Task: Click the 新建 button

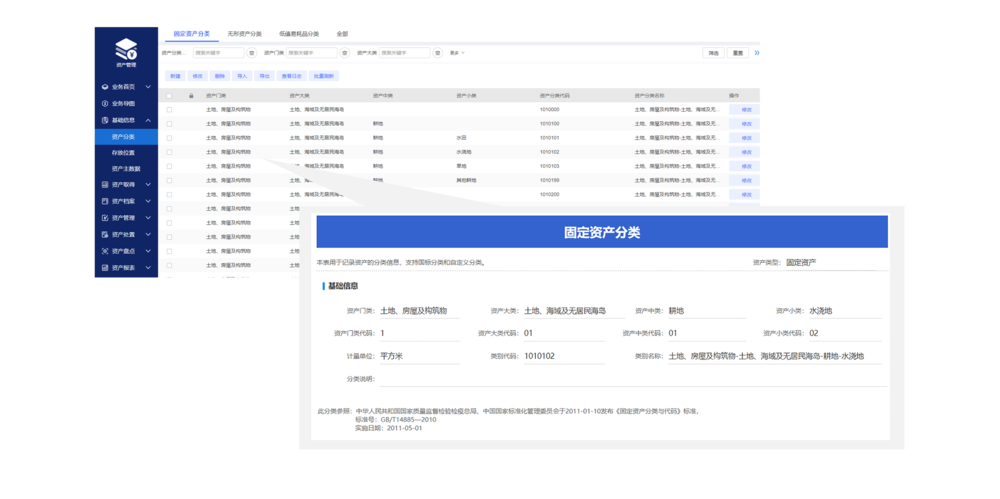Action: (x=175, y=76)
